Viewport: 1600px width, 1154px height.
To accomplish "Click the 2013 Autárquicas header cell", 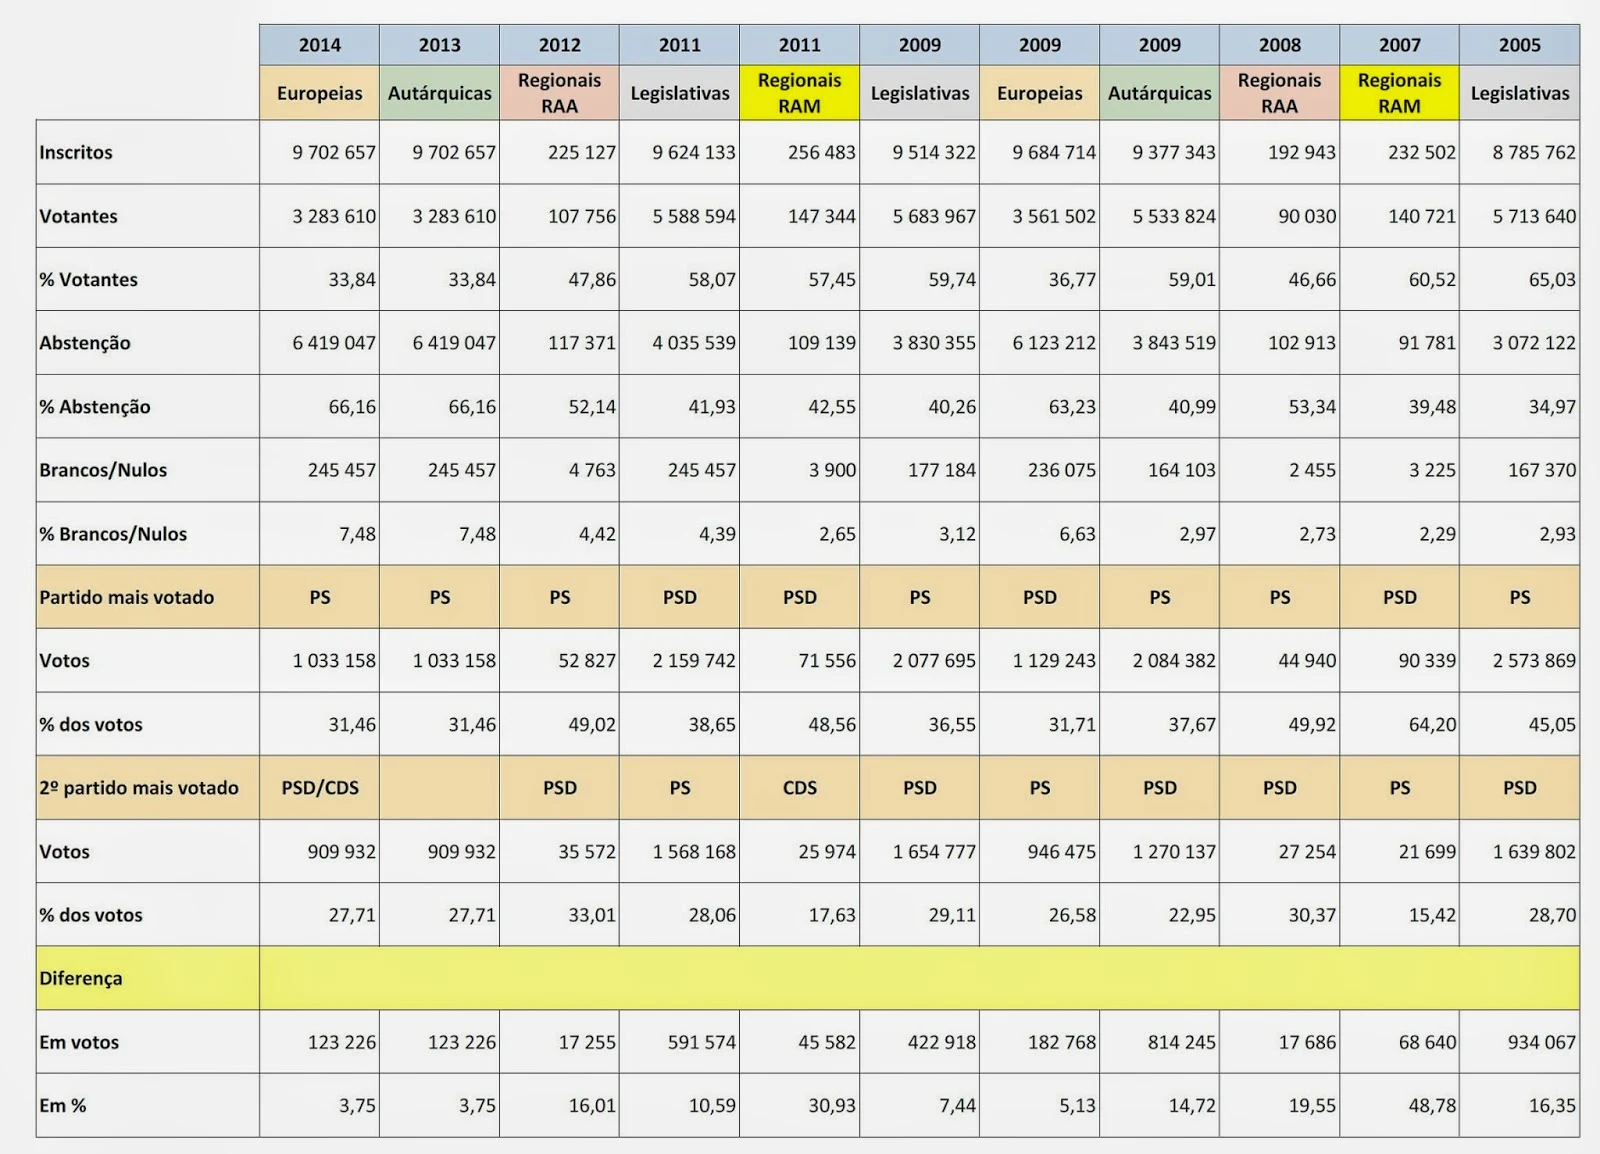I will pos(439,93).
